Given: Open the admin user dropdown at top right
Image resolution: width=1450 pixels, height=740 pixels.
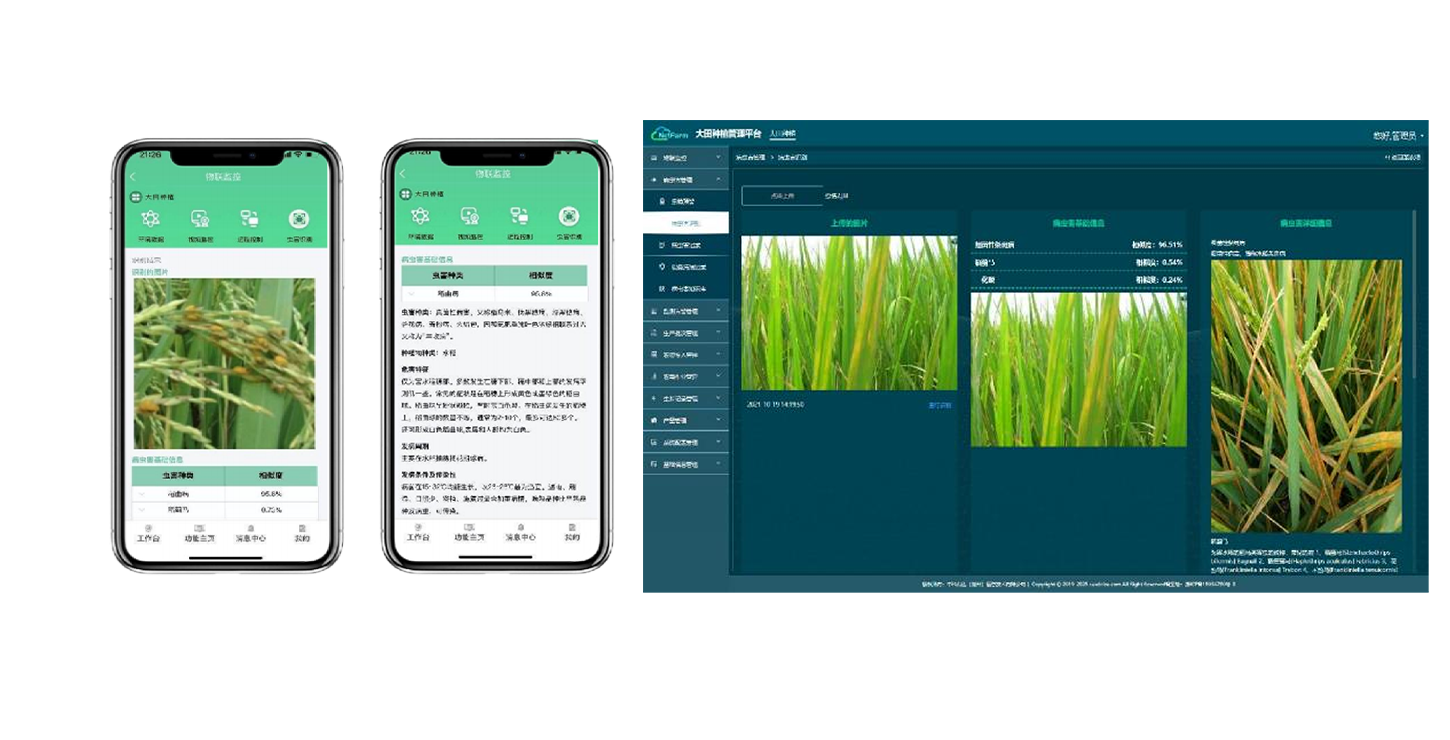Looking at the screenshot, I should (x=1398, y=135).
